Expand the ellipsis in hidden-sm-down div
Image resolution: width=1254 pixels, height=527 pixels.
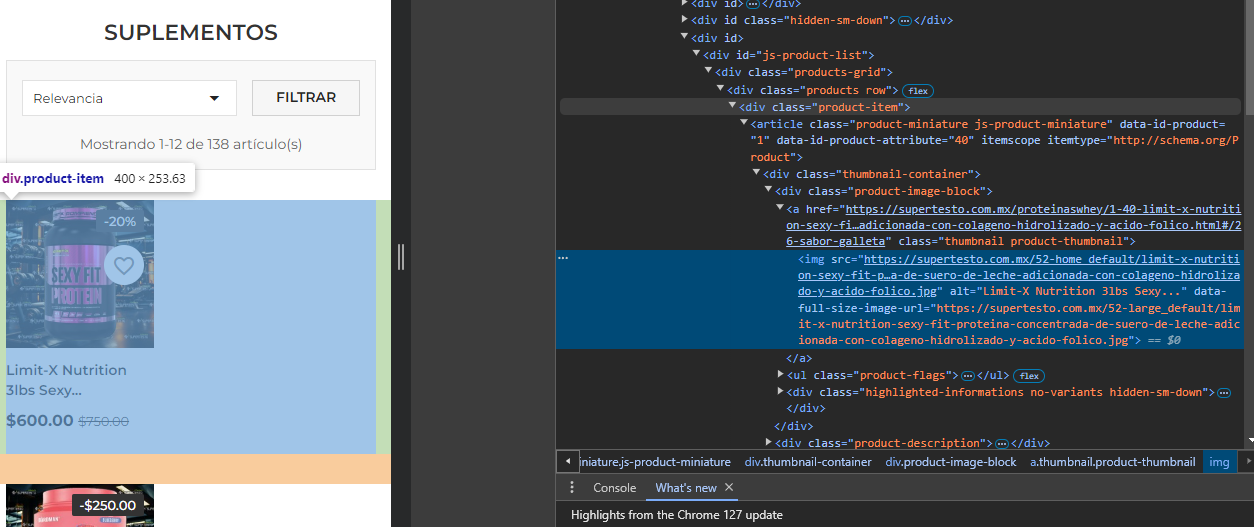click(x=904, y=20)
